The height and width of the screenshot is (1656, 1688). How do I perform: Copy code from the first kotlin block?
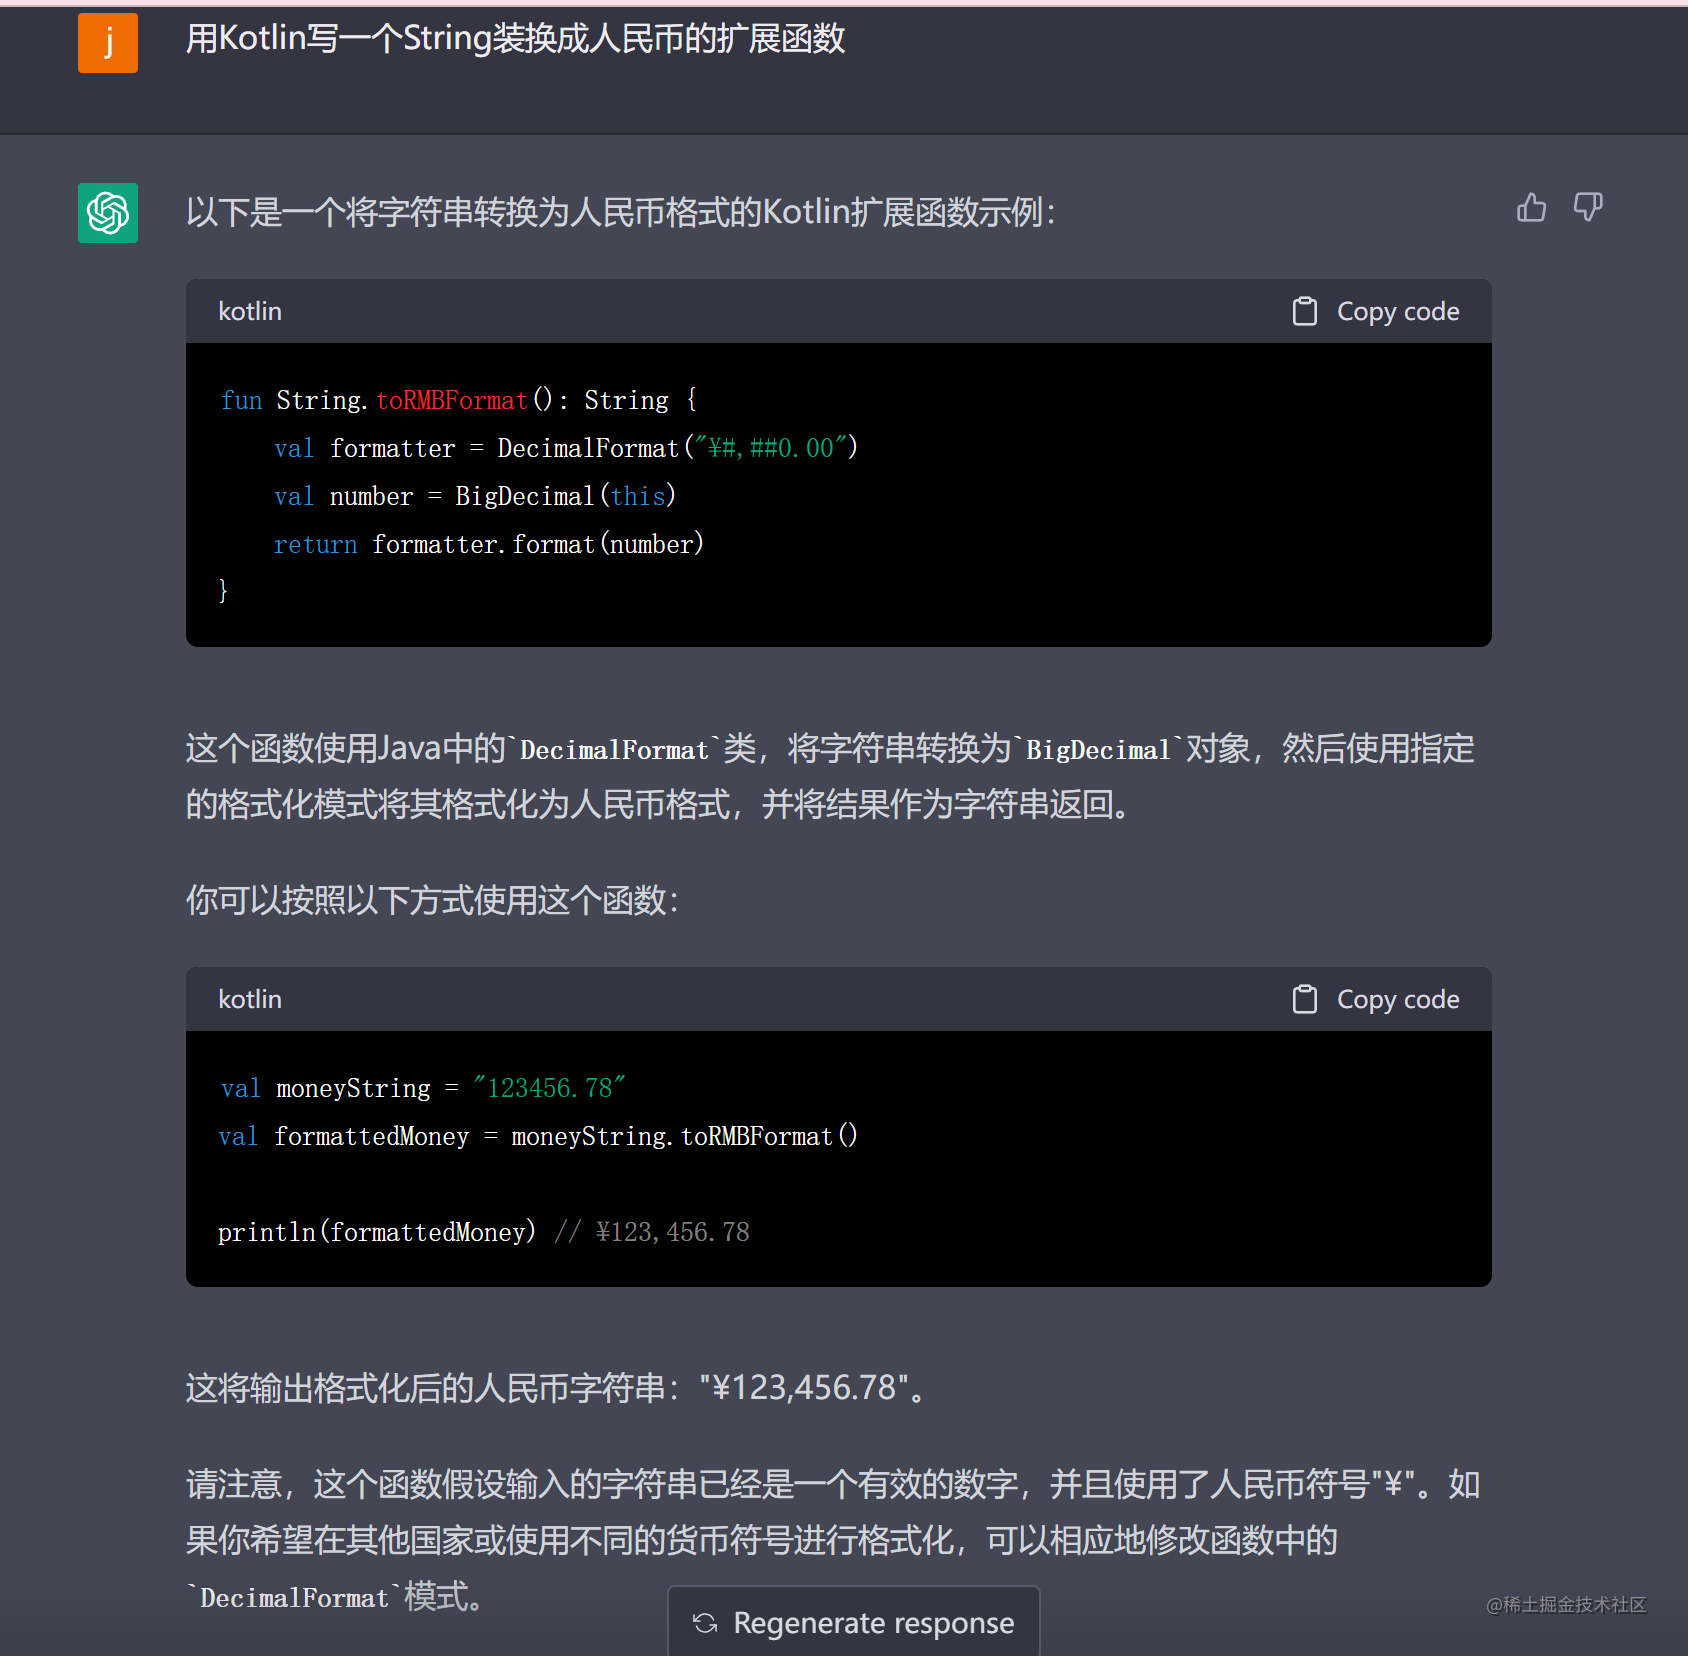coord(1376,311)
